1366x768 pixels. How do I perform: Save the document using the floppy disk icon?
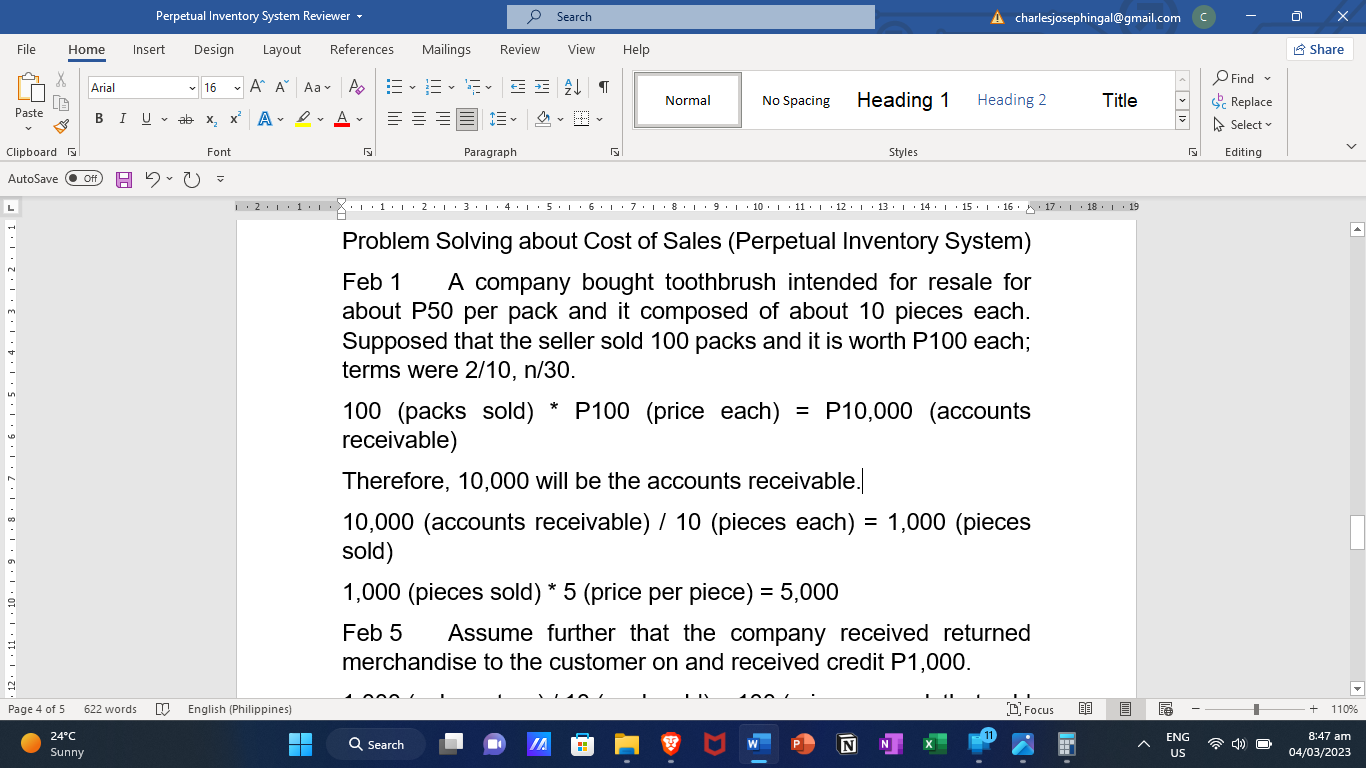tap(124, 179)
